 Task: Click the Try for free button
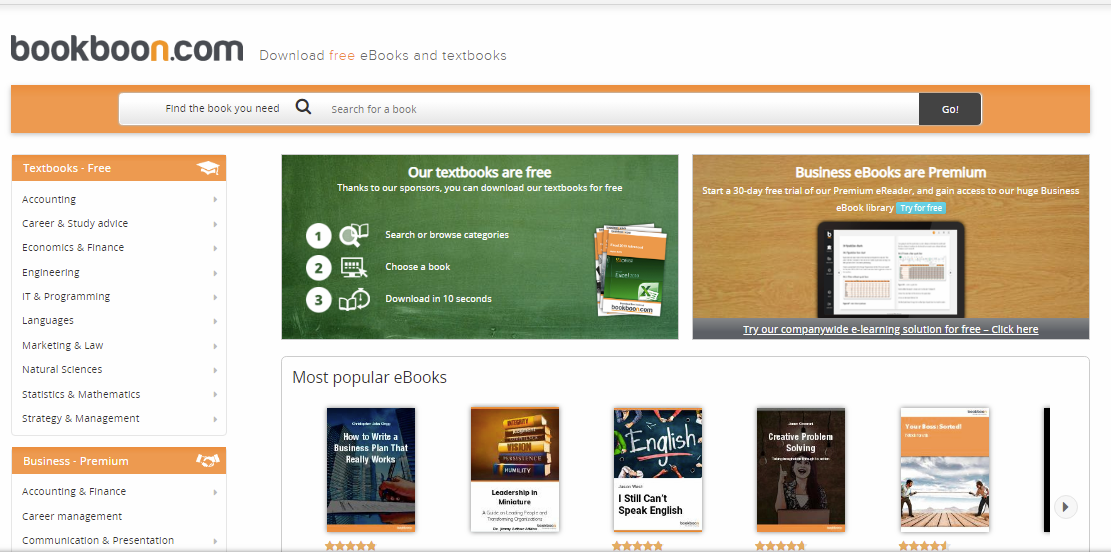[x=921, y=208]
